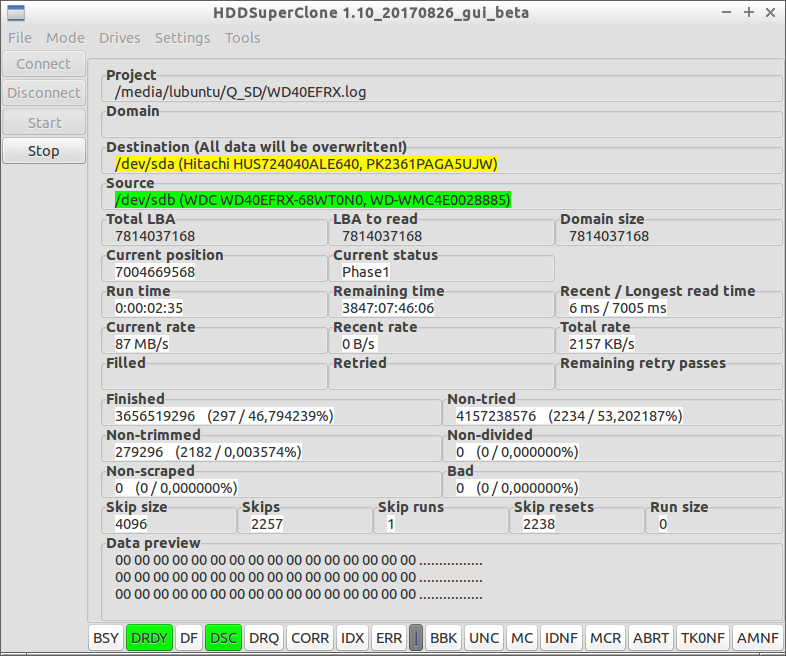This screenshot has height=656, width=786.
Task: Click the 6 ms / 7005 ms read time
Action: (x=618, y=308)
